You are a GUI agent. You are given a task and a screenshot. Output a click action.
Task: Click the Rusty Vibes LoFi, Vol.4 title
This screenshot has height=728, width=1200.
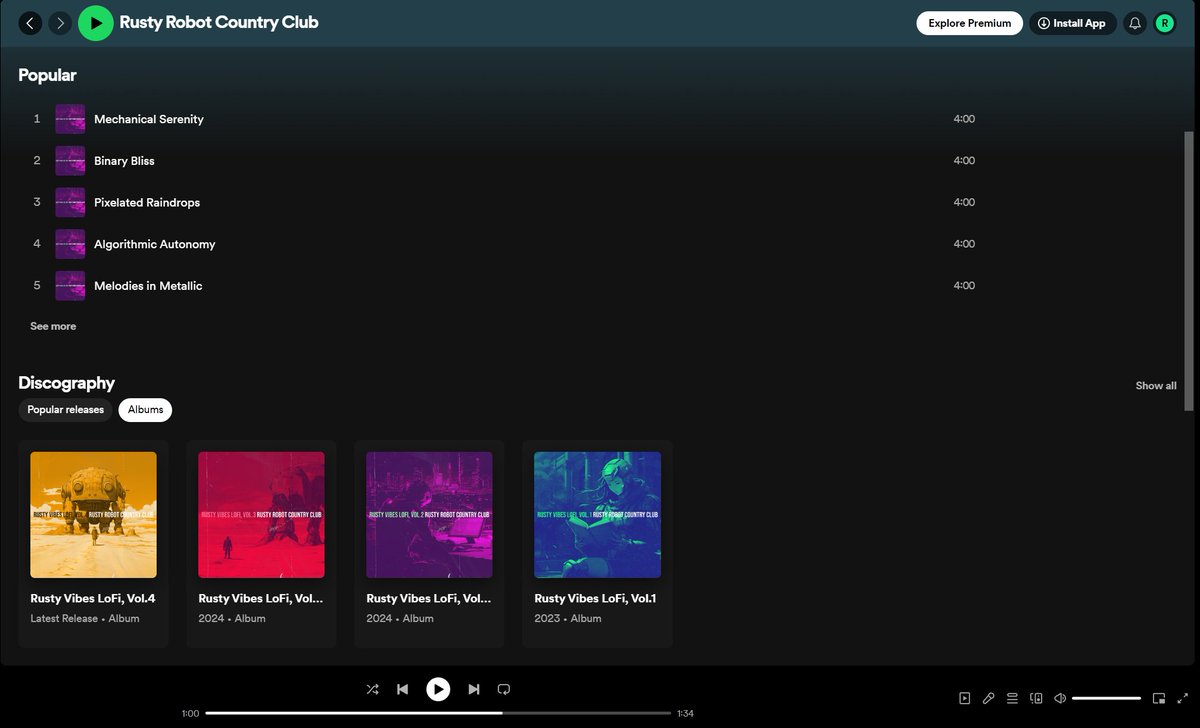tap(93, 599)
